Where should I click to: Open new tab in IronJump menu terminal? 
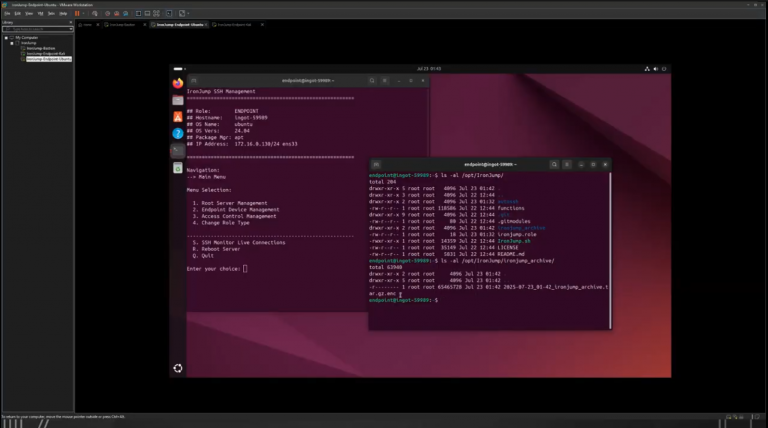(x=193, y=81)
